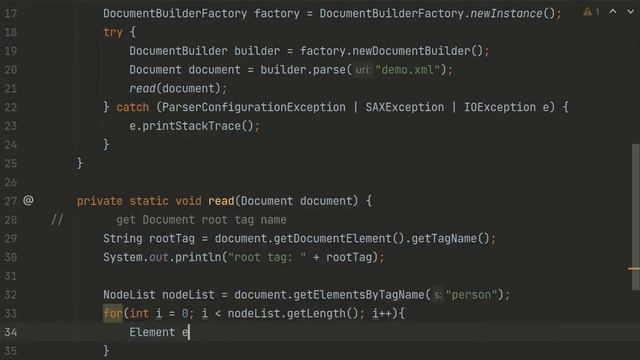Click the yellow warning stripe marker
This screenshot has height=360, width=640.
(633, 269)
